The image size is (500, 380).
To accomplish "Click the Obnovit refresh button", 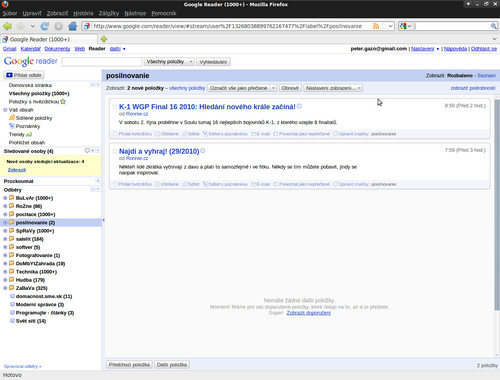I will tap(290, 88).
